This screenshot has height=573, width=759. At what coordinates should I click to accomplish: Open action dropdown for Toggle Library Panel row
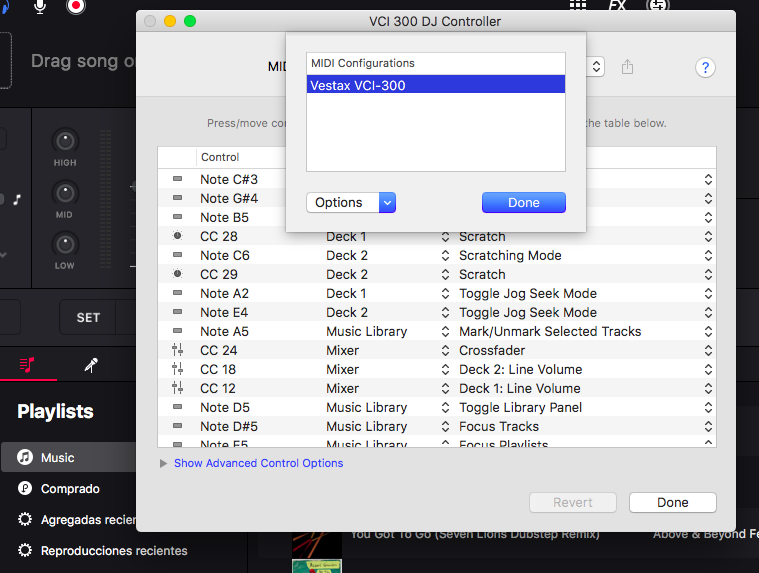coord(708,407)
